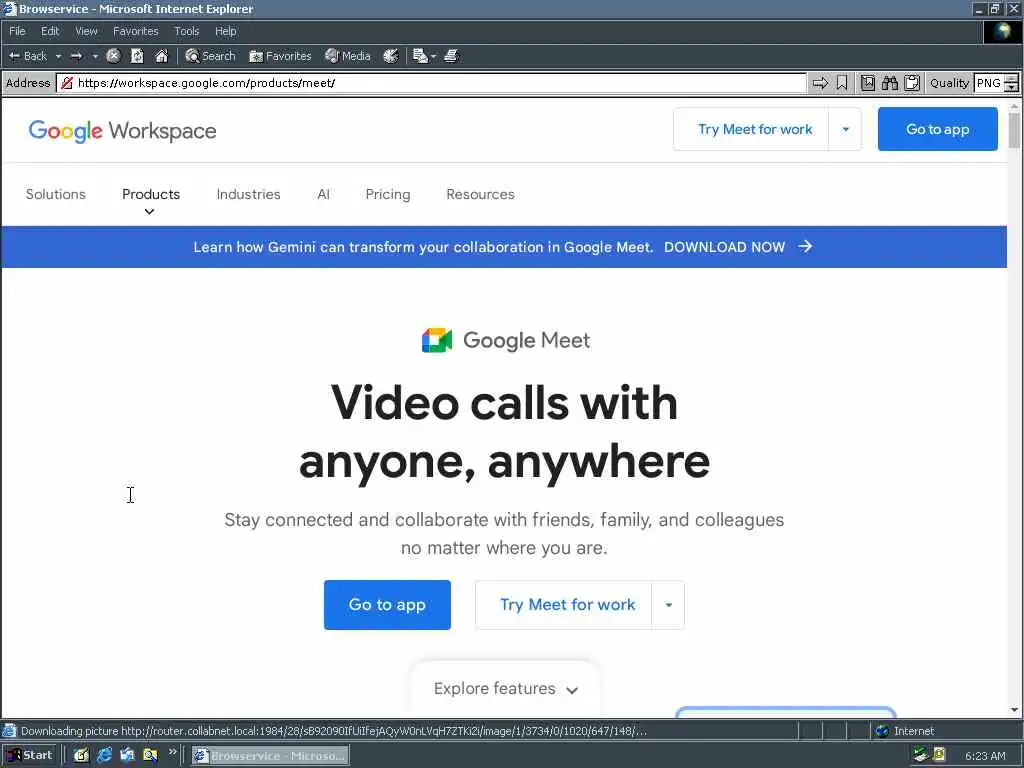Click the header Go to app button
Image resolution: width=1024 pixels, height=768 pixels.
pos(937,129)
